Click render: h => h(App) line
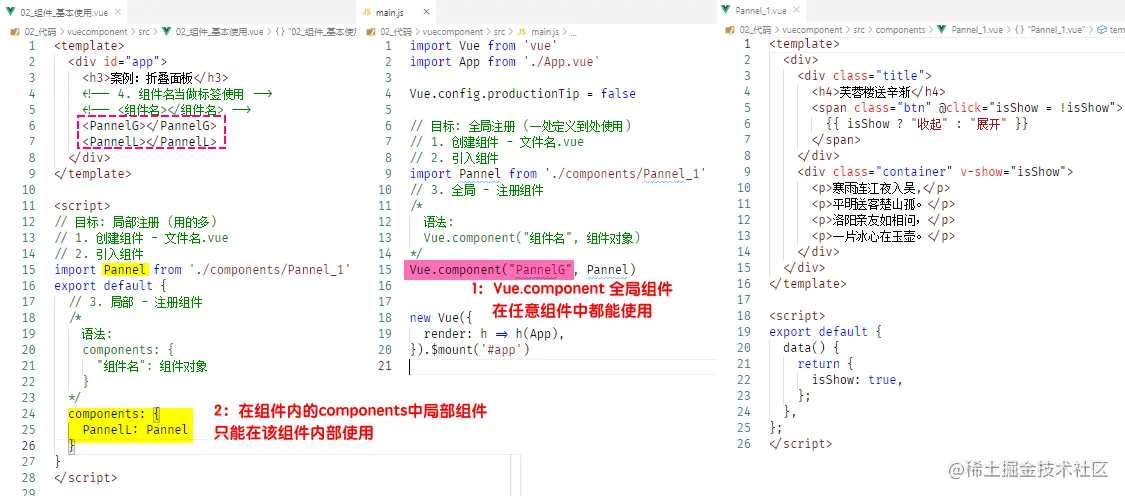 (494, 333)
